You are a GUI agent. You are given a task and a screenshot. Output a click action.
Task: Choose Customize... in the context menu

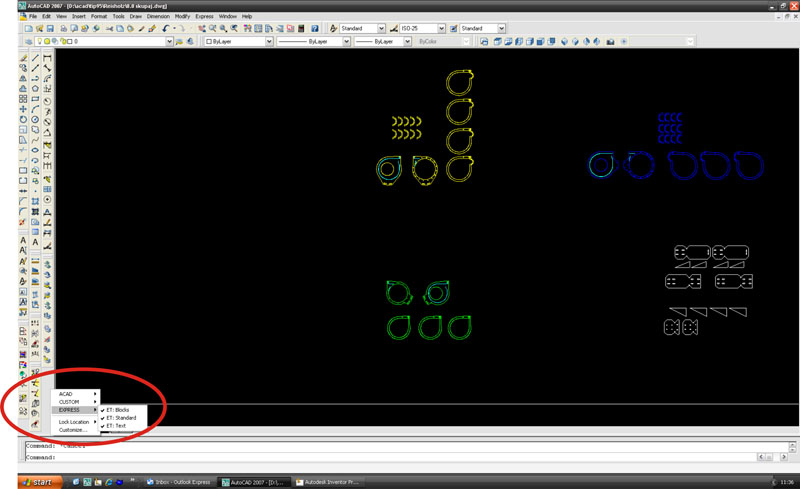(x=72, y=430)
